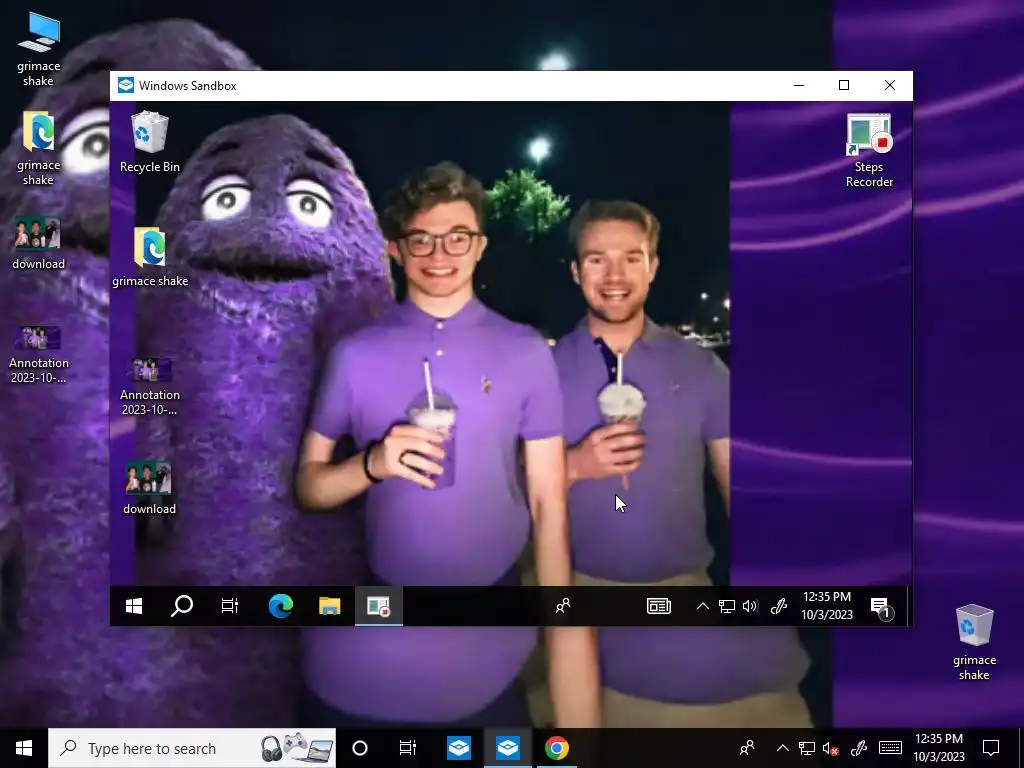The width and height of the screenshot is (1024, 768).
Task: Switch to the first Windows Sandbox host taskbar icon
Action: [x=459, y=748]
